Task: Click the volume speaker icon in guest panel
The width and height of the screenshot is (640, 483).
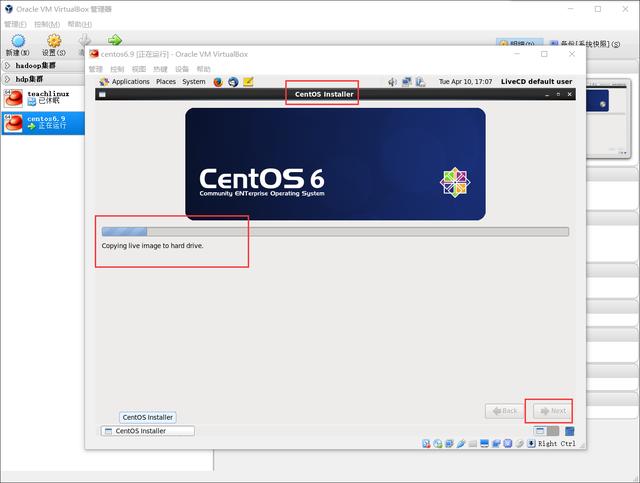Action: tap(392, 82)
